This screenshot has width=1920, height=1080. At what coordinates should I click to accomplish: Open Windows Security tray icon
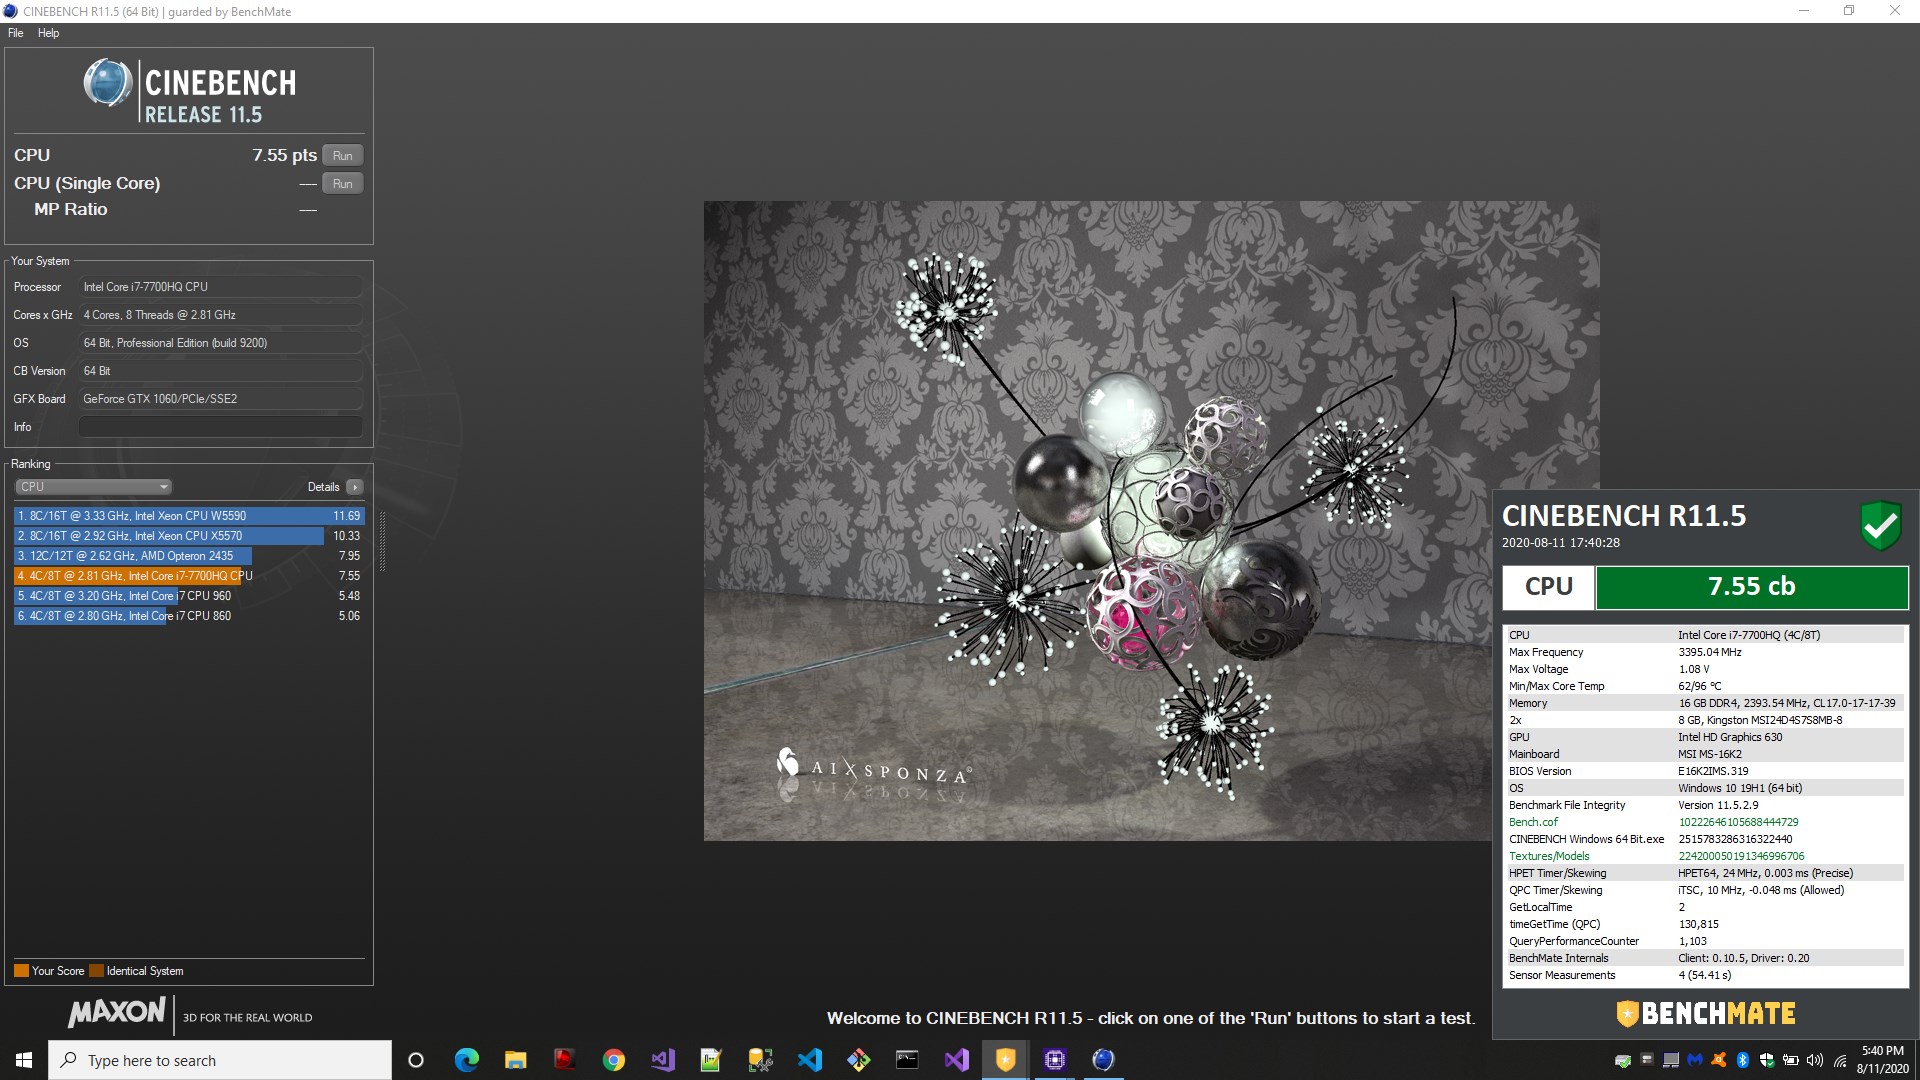point(1766,1060)
